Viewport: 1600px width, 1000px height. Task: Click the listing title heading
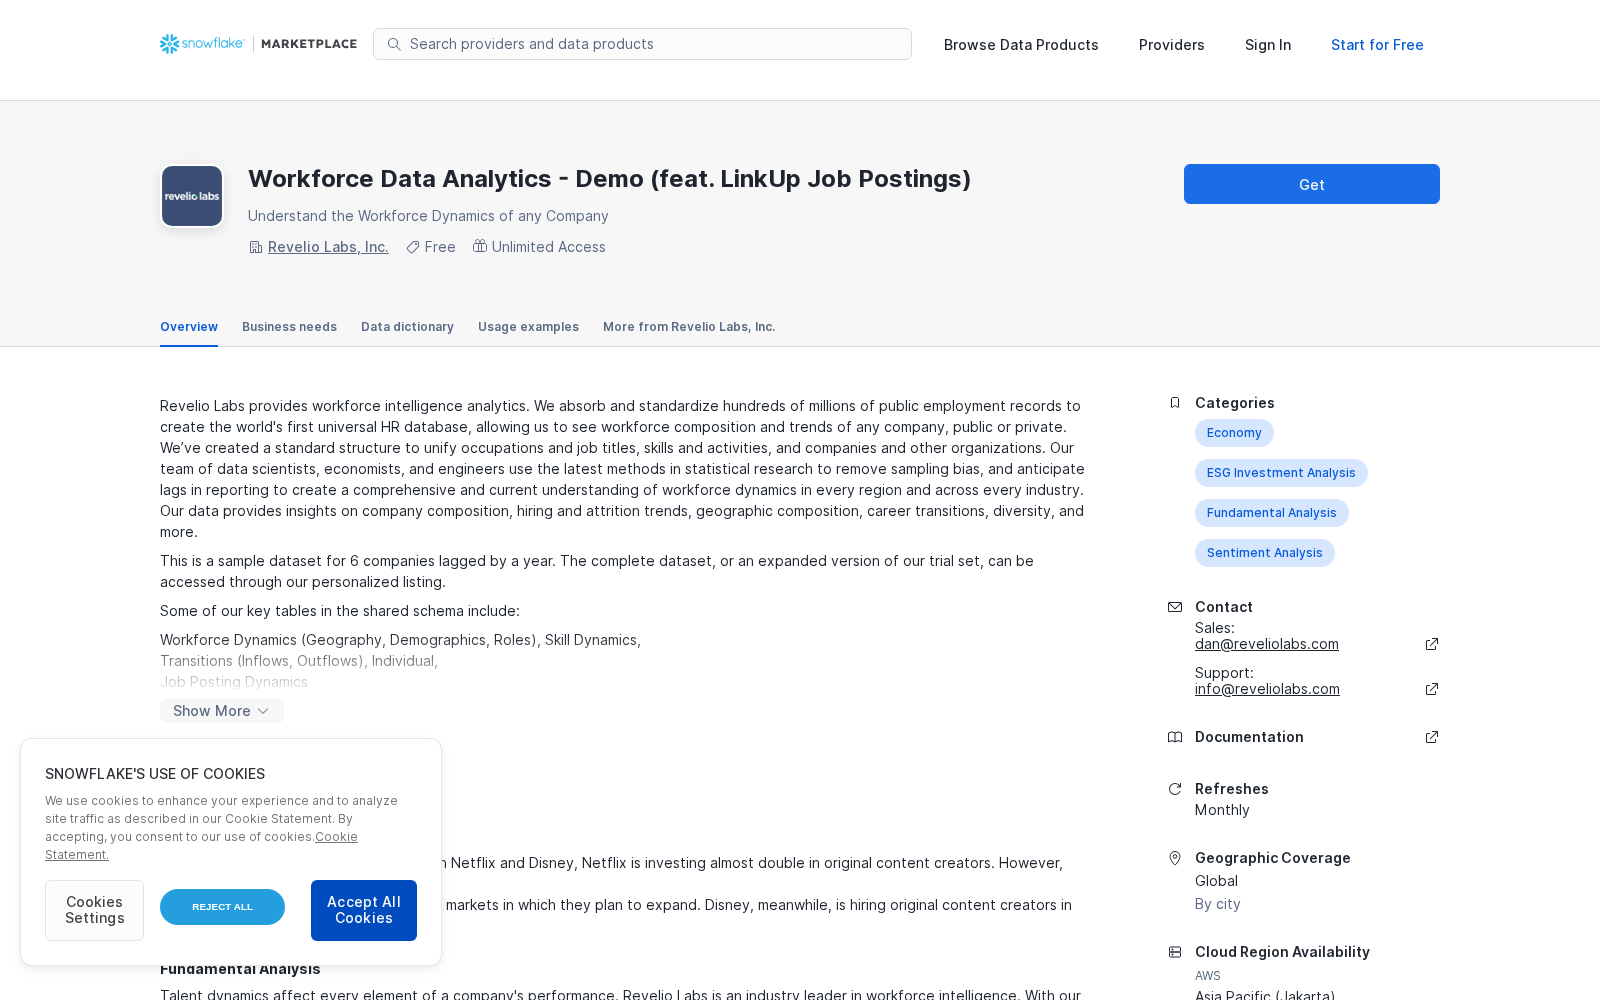[610, 179]
